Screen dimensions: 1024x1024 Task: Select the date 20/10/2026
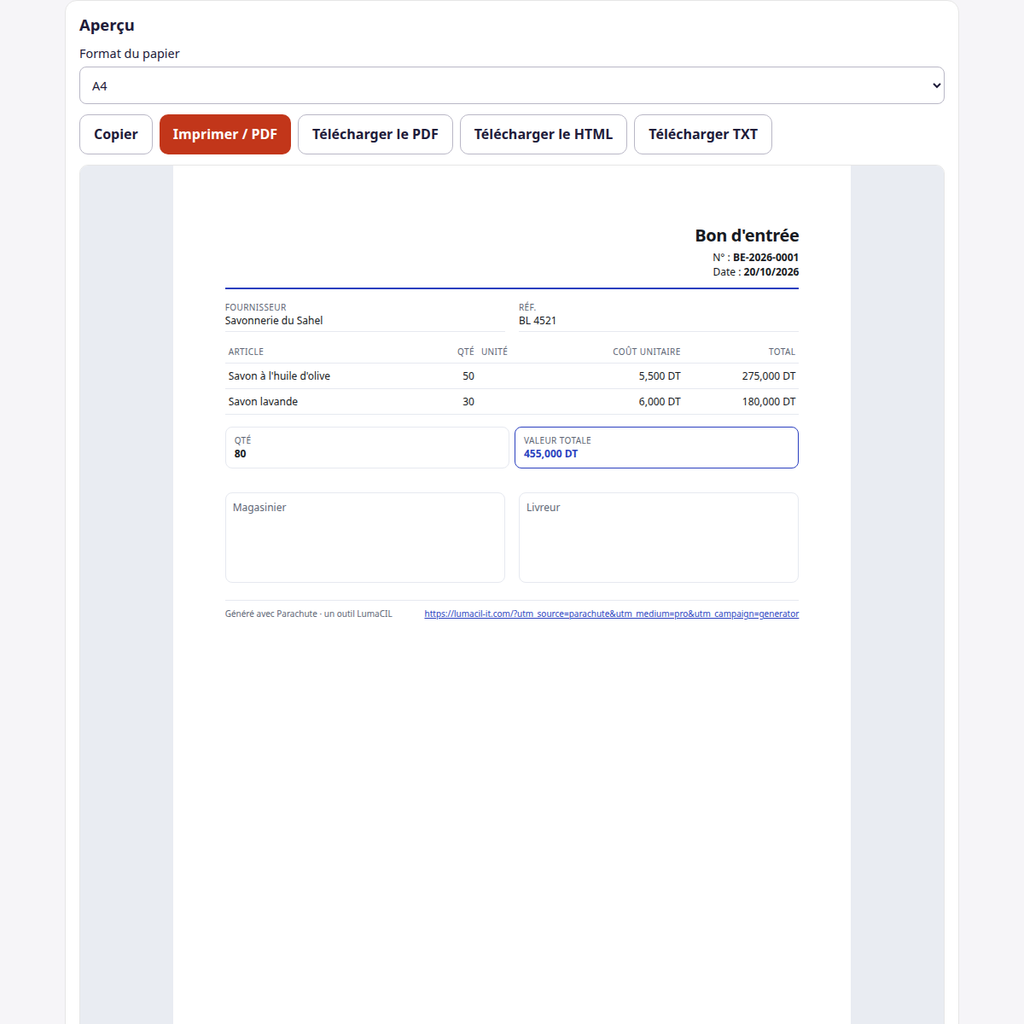[x=771, y=272]
